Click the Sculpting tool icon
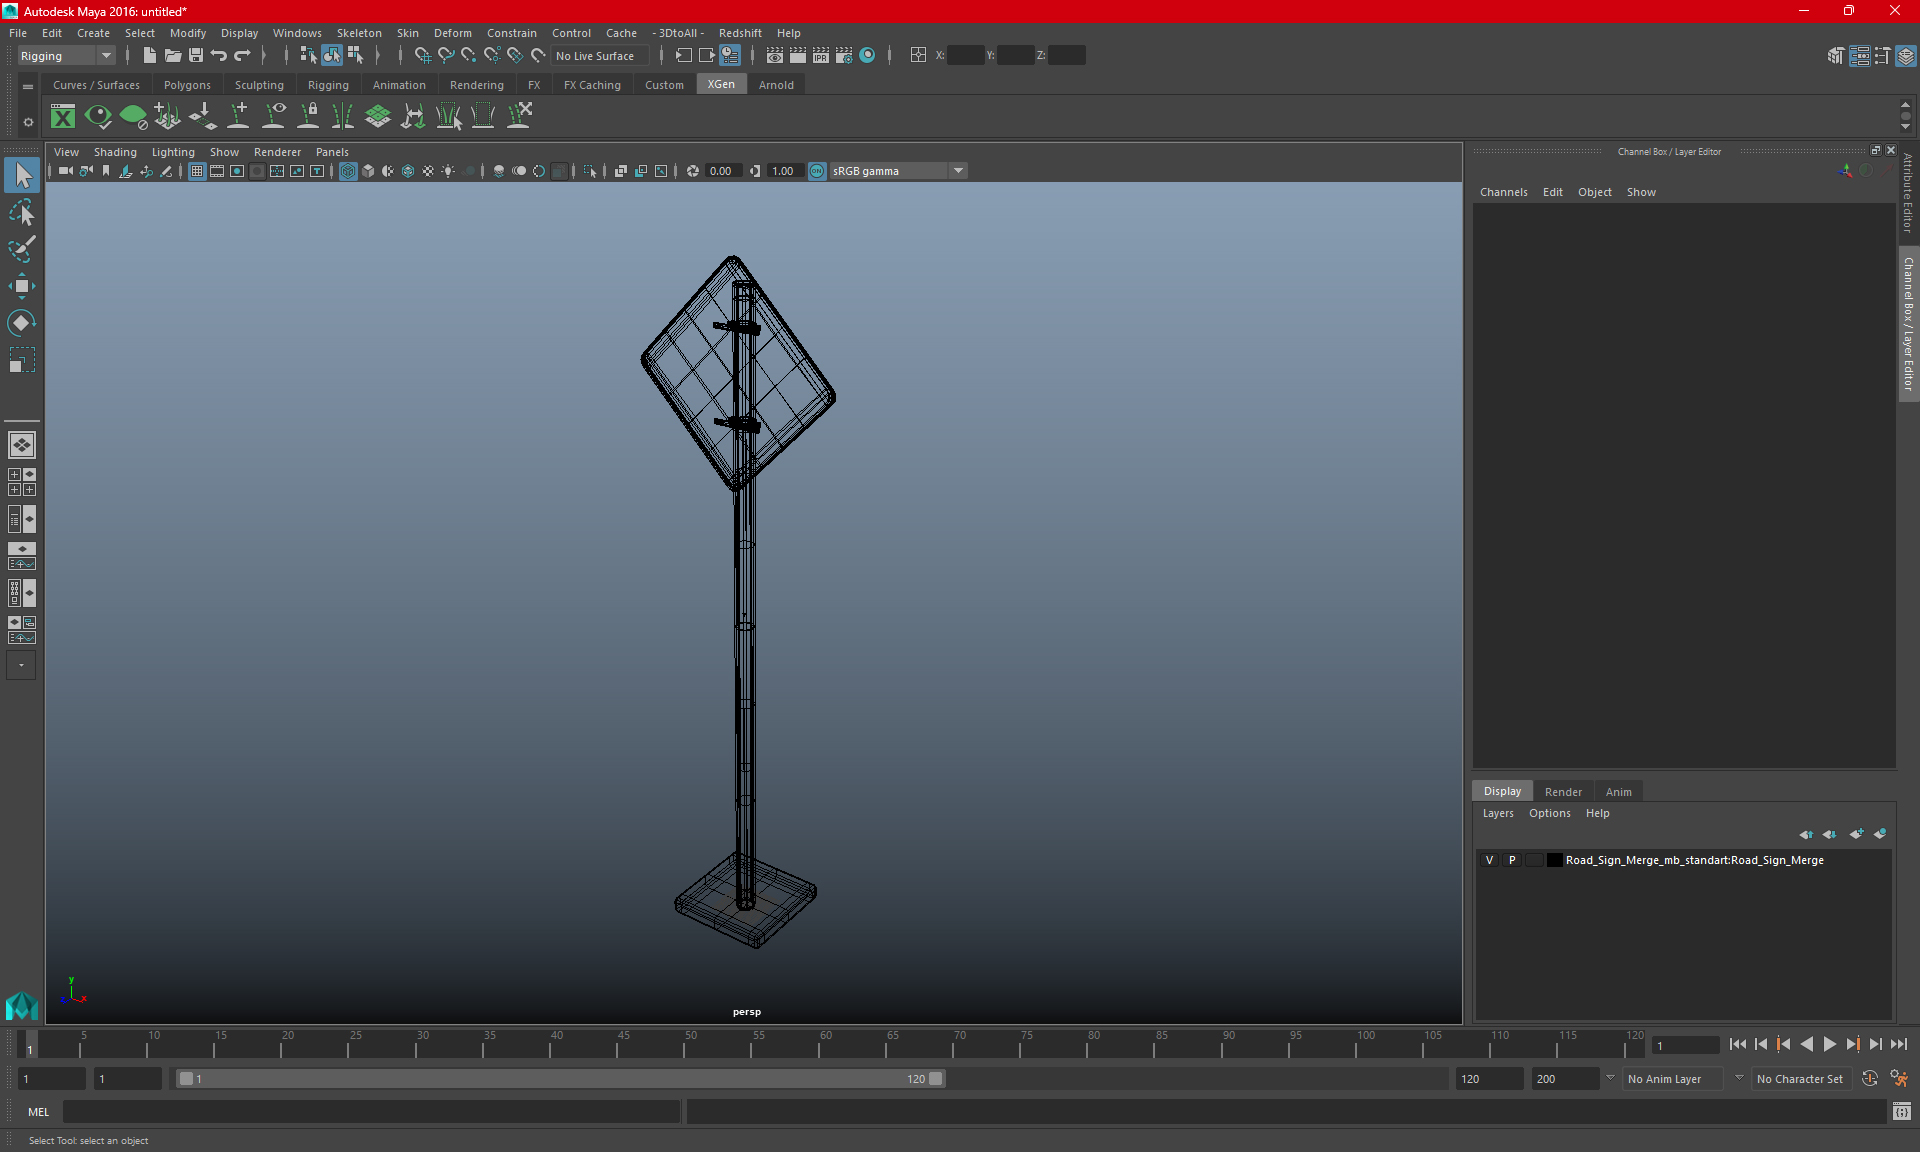 point(256,84)
